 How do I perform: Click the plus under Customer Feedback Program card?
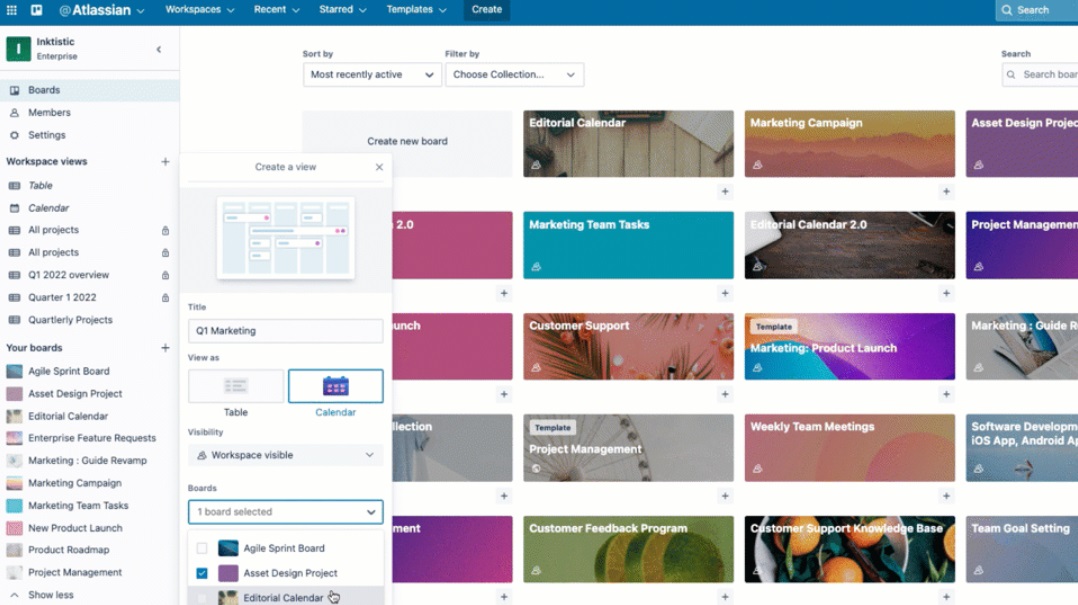pos(725,597)
